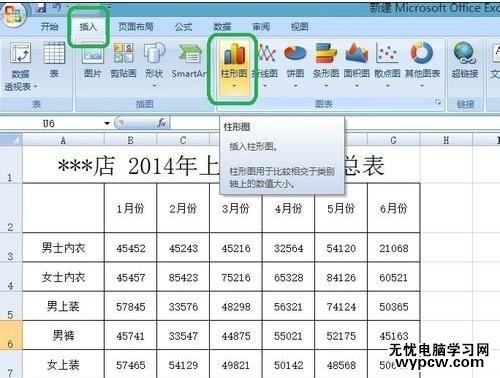The height and width of the screenshot is (378, 500).
Task: Insert an area chart (面积图)
Action: click(356, 65)
